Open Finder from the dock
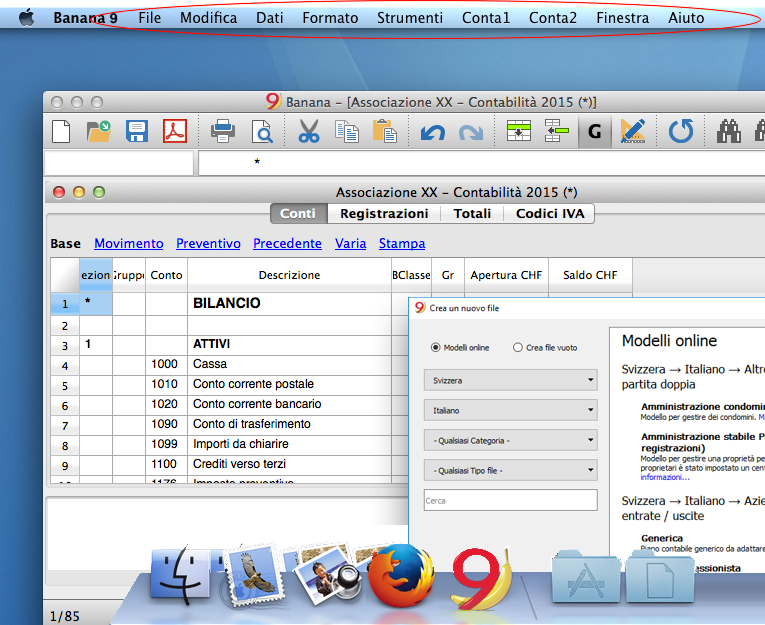 181,574
